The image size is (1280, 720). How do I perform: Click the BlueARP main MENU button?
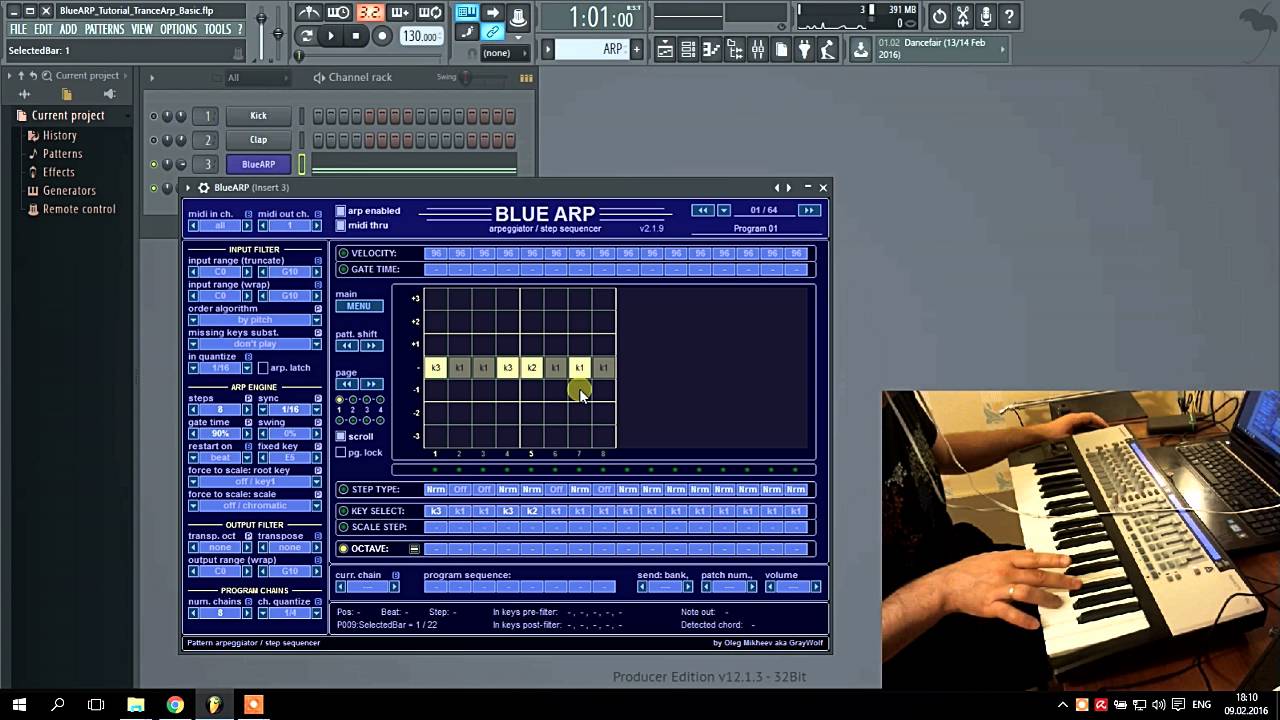[359, 307]
